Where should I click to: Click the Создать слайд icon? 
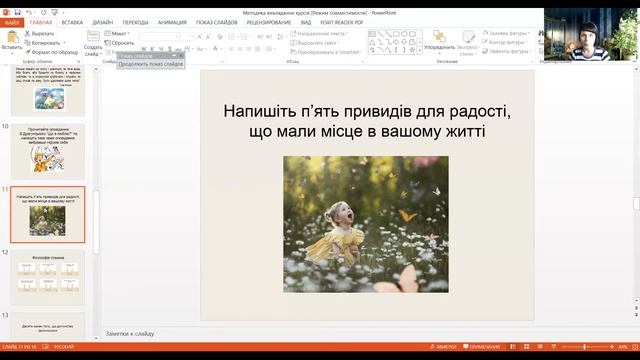[x=93, y=36]
